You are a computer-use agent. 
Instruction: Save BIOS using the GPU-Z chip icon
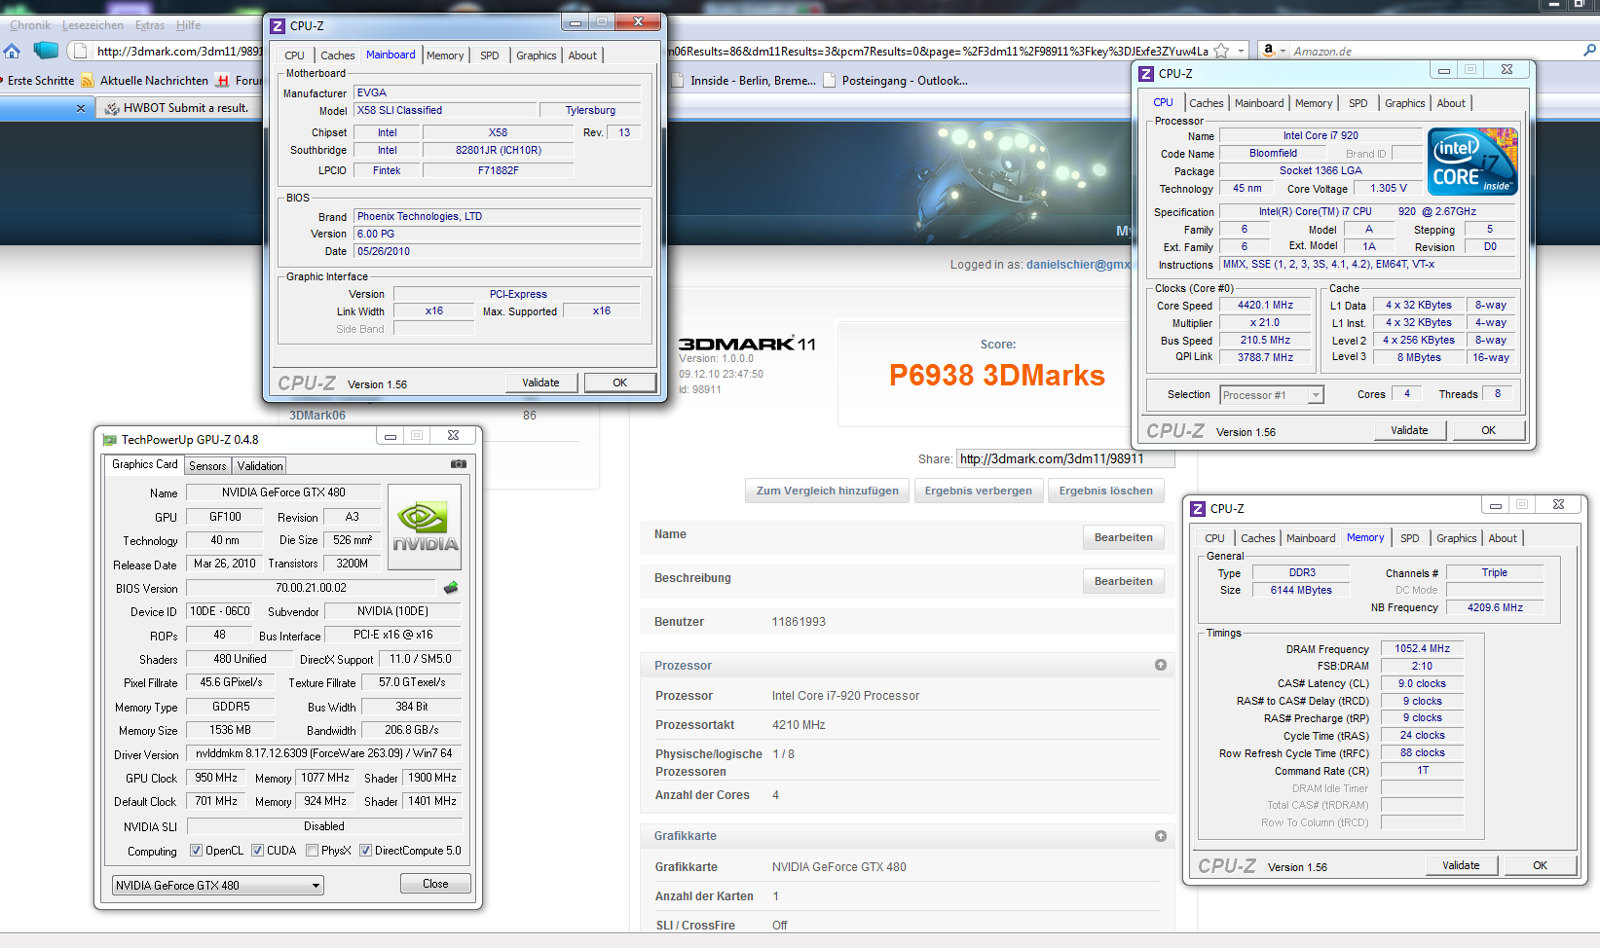pyautogui.click(x=451, y=588)
